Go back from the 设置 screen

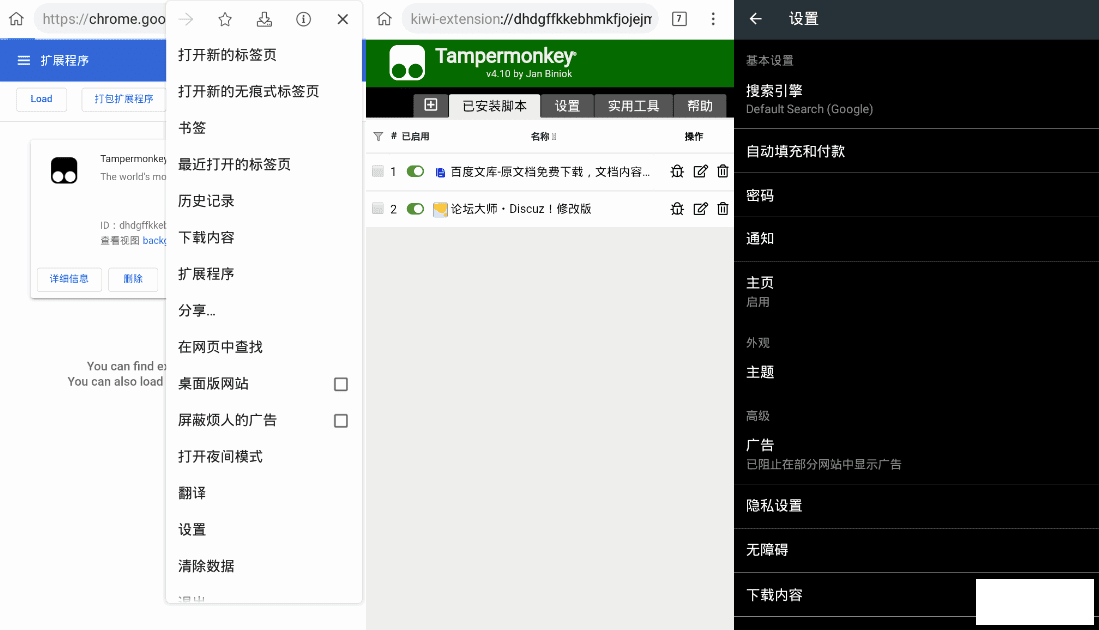[x=756, y=19]
